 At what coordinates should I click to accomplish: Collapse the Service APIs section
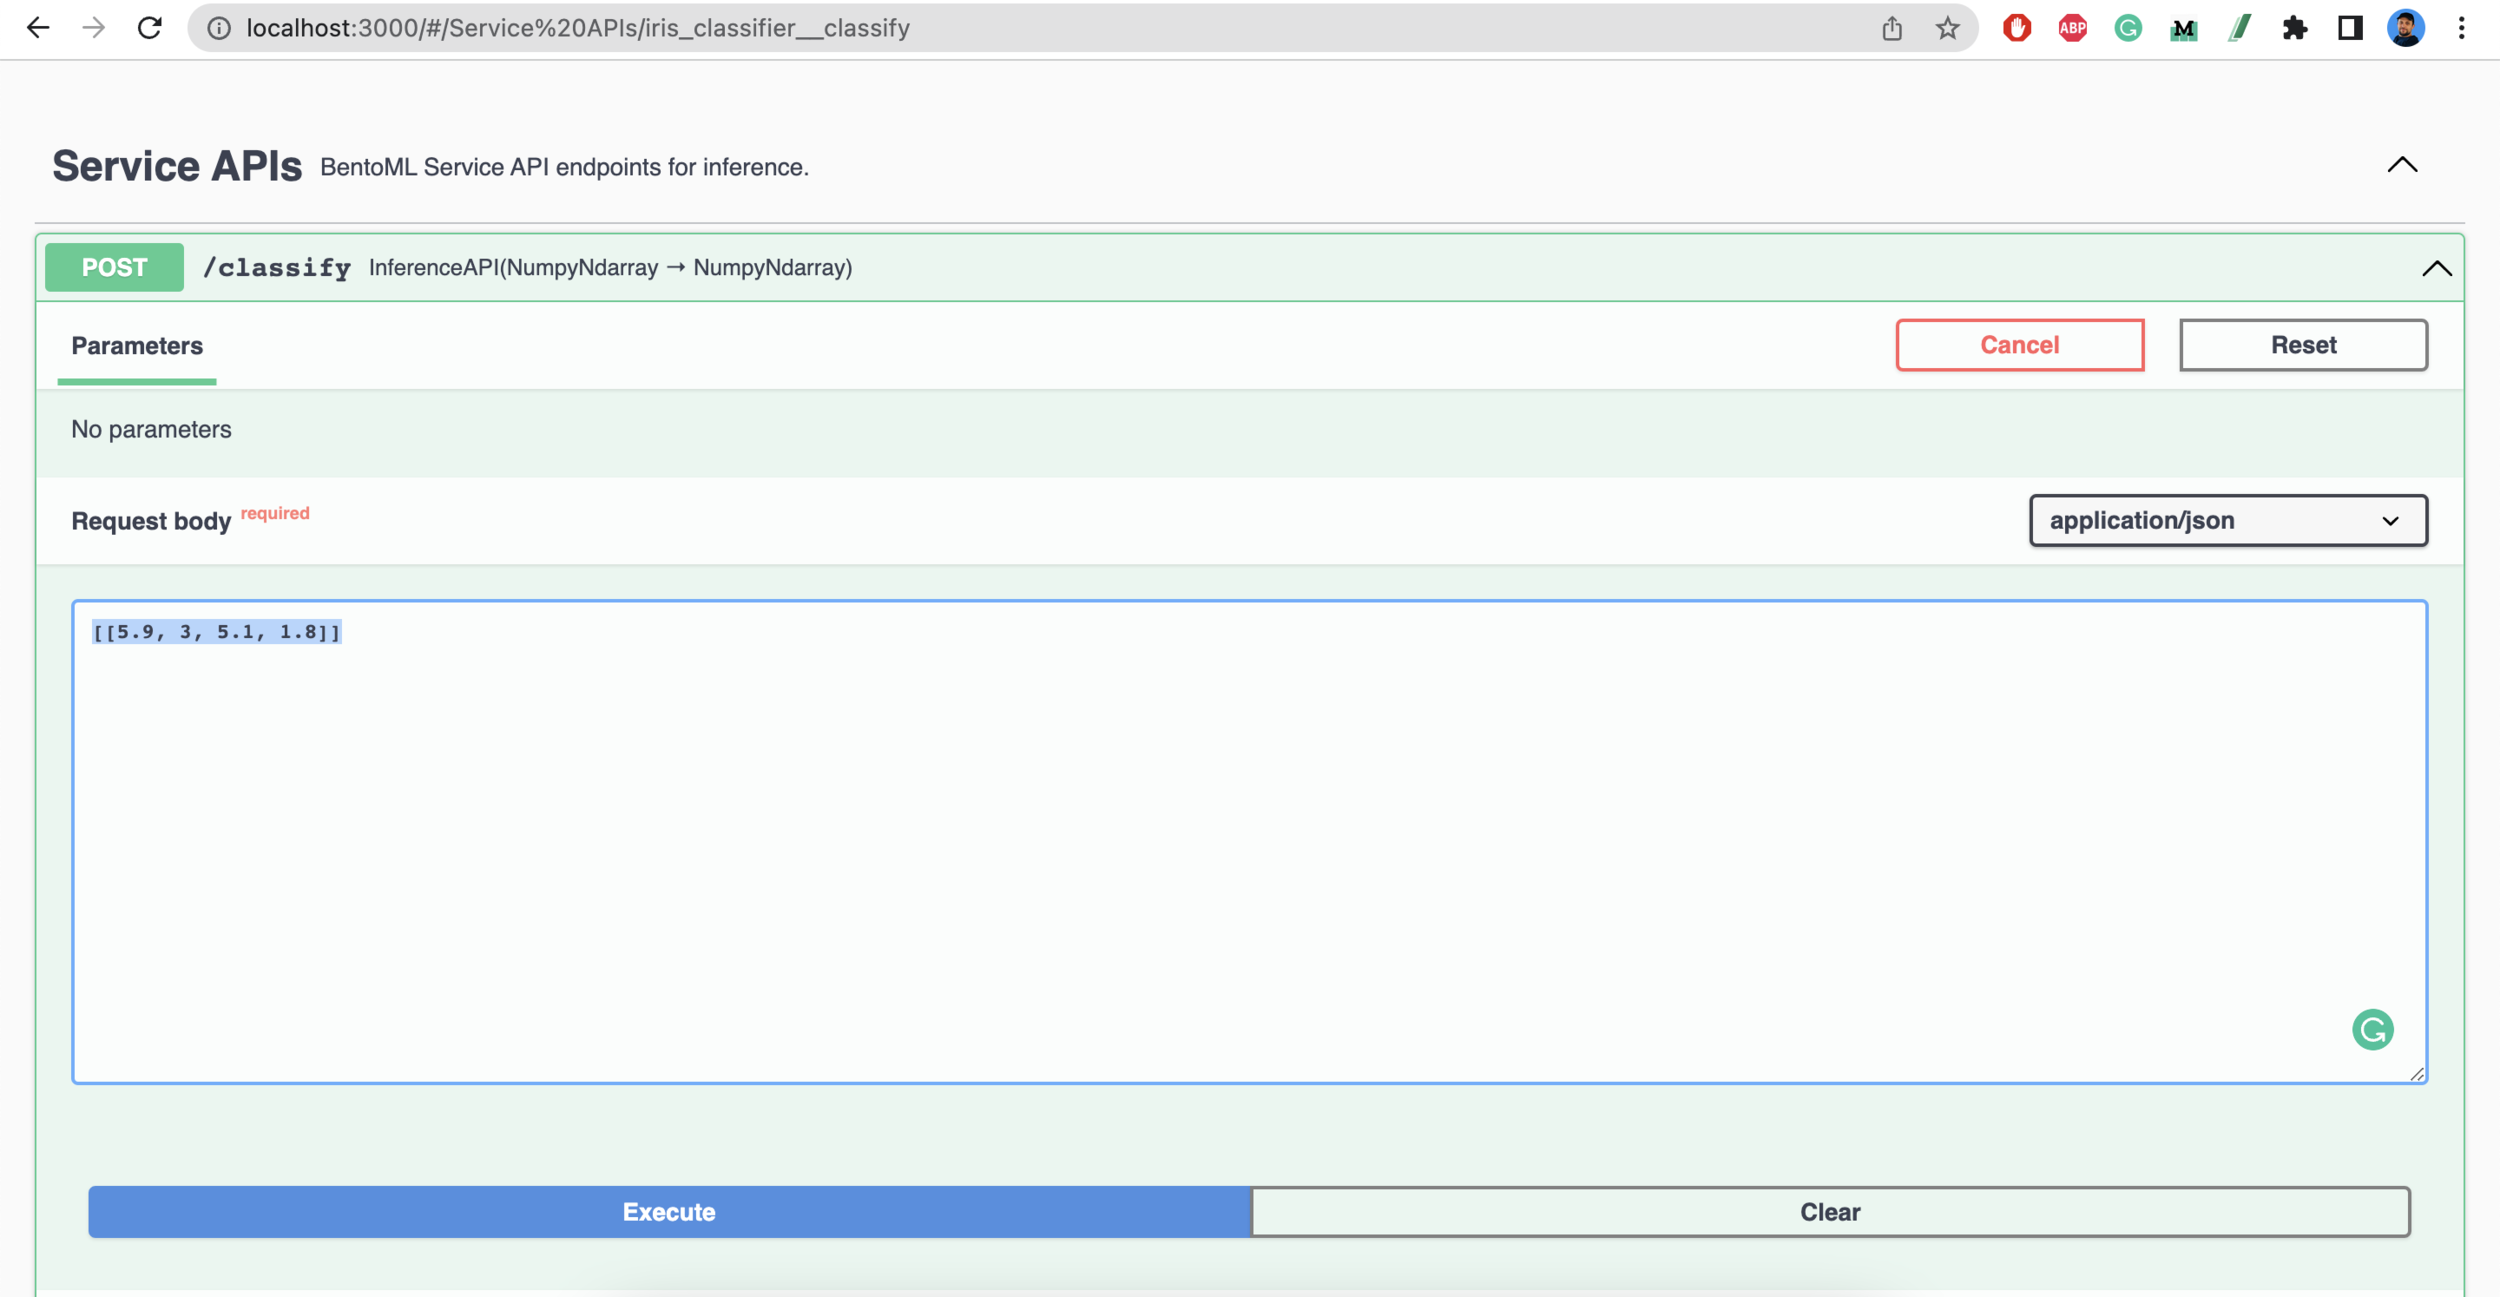pos(2402,165)
